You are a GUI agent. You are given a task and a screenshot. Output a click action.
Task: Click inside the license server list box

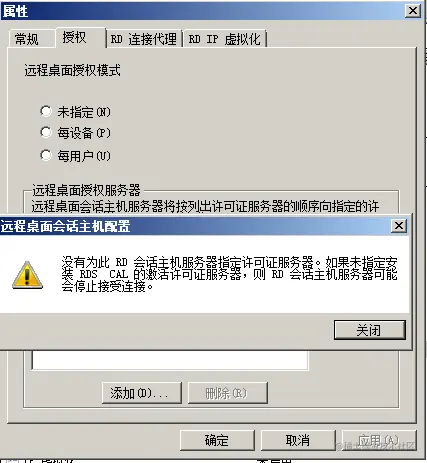(170, 360)
